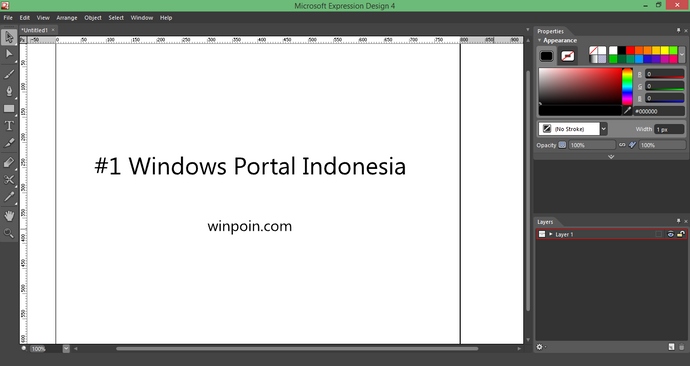The height and width of the screenshot is (366, 690).
Task: Select the Text tool
Action: coord(9,126)
